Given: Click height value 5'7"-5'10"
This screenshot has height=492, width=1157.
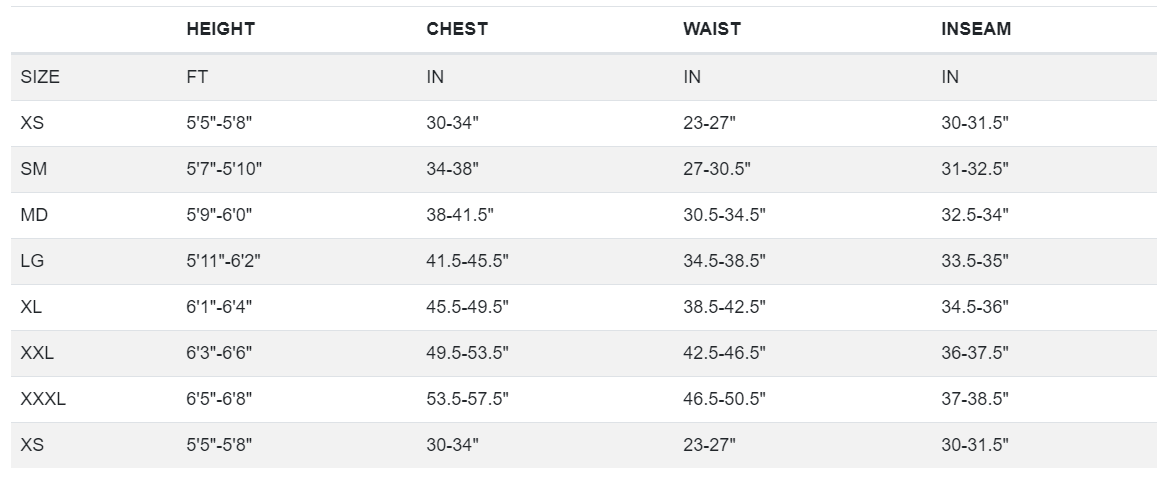Looking at the screenshot, I should (x=224, y=169).
